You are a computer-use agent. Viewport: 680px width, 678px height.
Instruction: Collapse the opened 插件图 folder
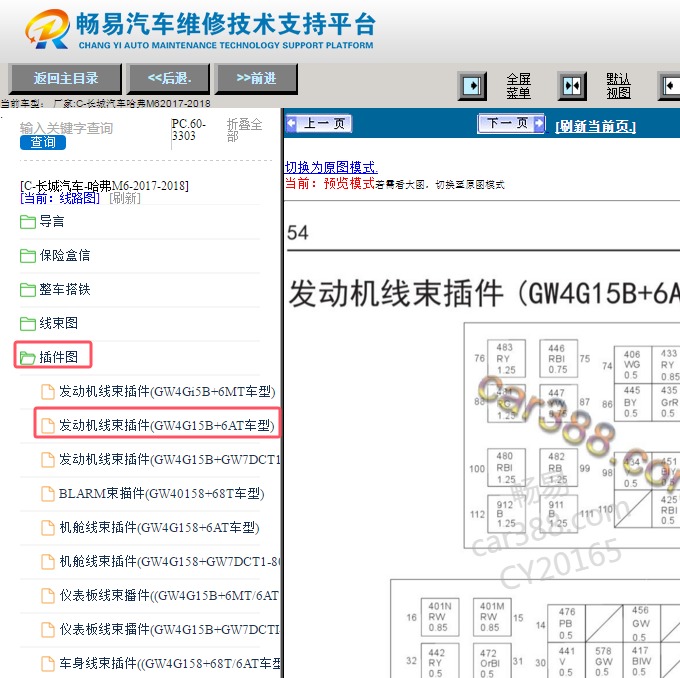[x=49, y=357]
